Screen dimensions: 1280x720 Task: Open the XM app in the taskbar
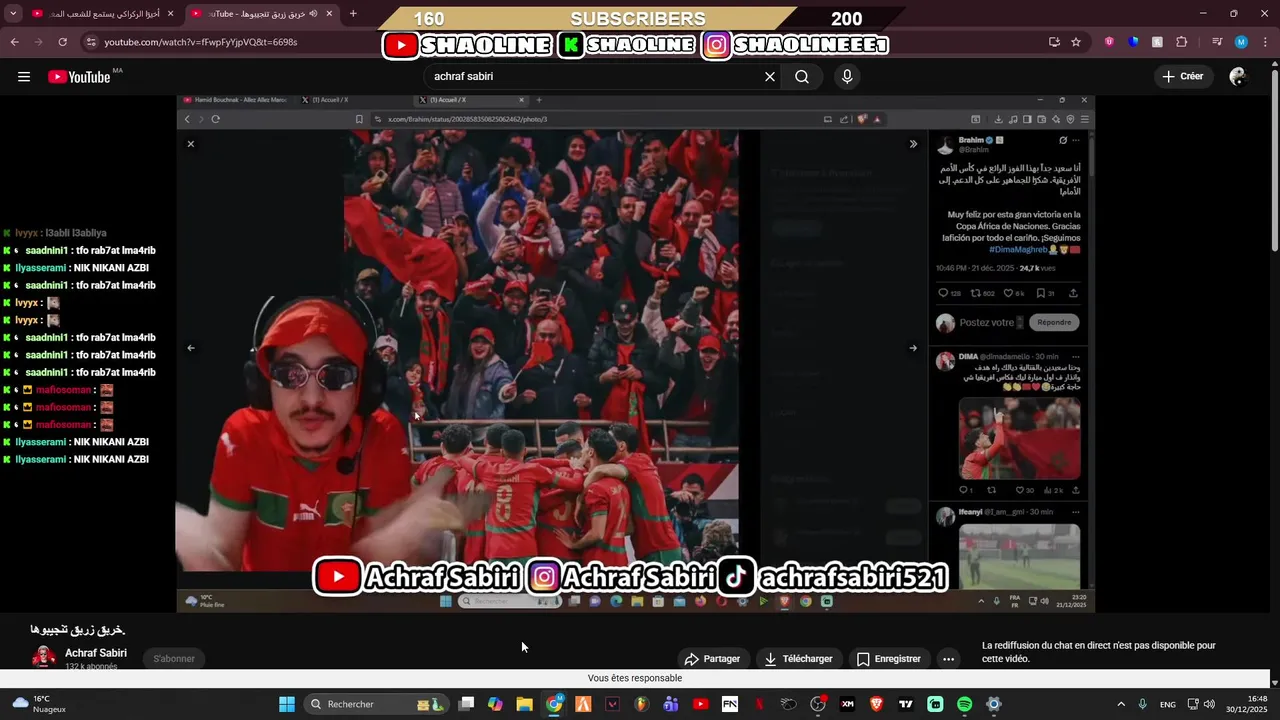pos(848,704)
